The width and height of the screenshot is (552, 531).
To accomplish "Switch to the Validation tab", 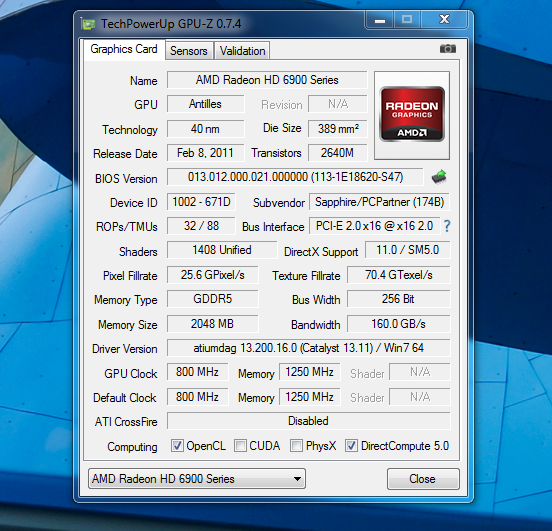I will (242, 51).
